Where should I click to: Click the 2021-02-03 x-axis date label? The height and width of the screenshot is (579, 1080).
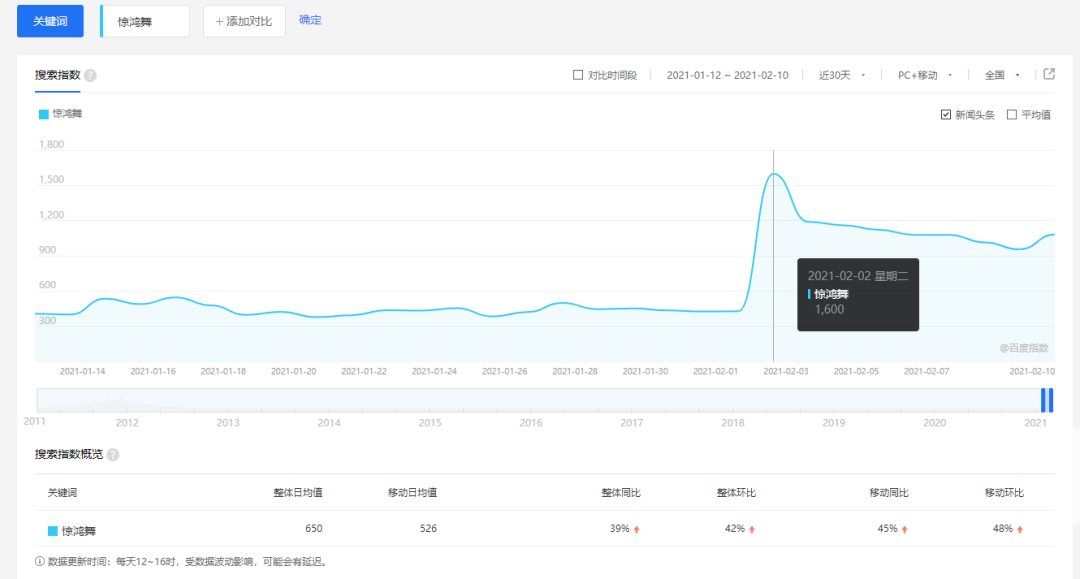786,371
